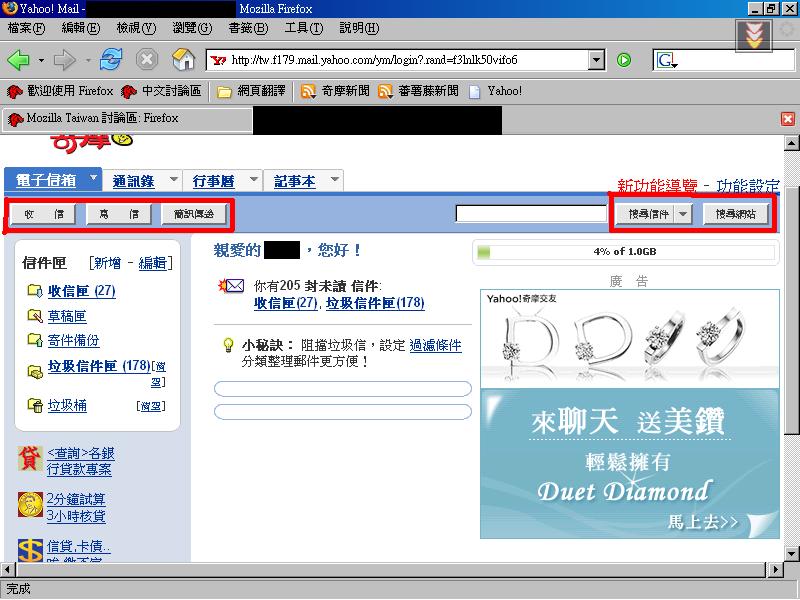Image resolution: width=800 pixels, height=600 pixels.
Task: Expand the 電子信箱 tab dropdown arrow
Action: pyautogui.click(x=93, y=178)
